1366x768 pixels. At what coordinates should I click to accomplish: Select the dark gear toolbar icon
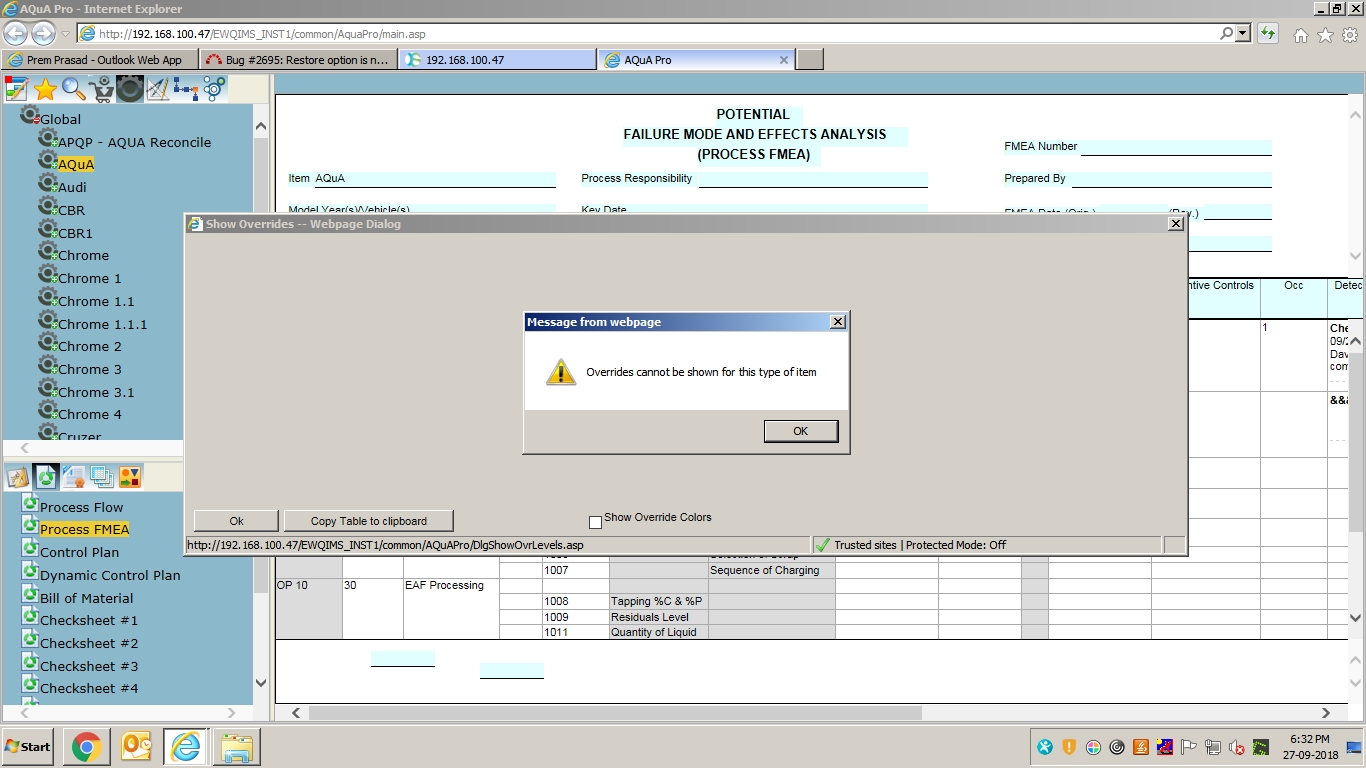coord(130,89)
